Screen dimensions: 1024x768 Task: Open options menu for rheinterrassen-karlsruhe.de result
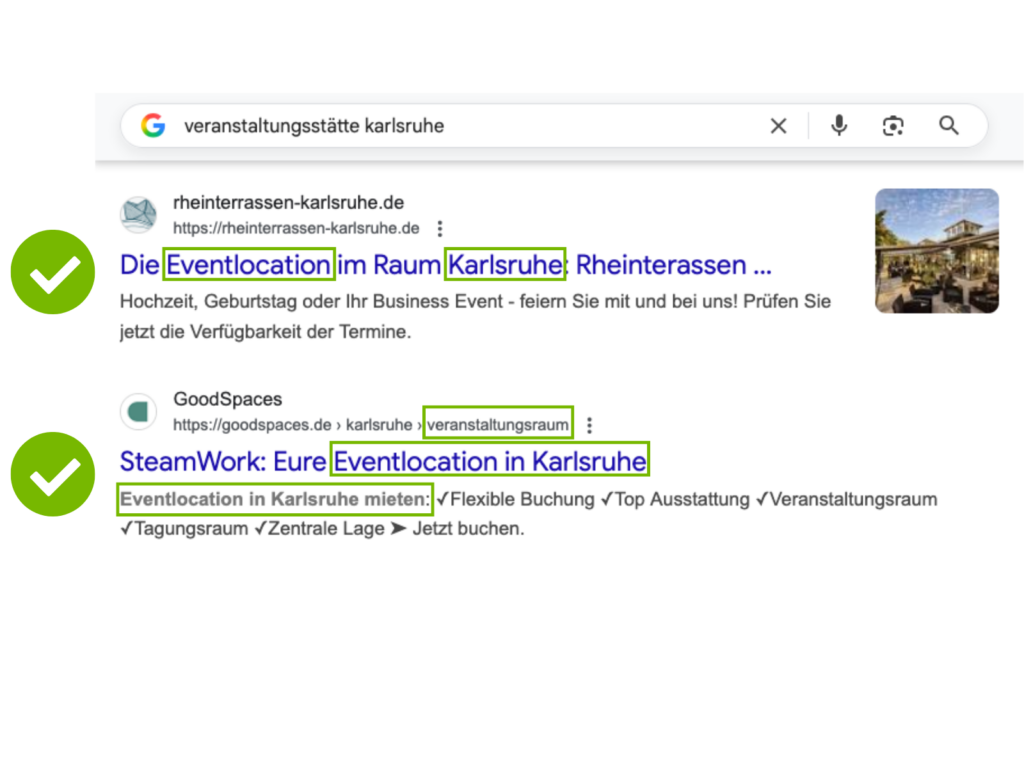(x=440, y=229)
